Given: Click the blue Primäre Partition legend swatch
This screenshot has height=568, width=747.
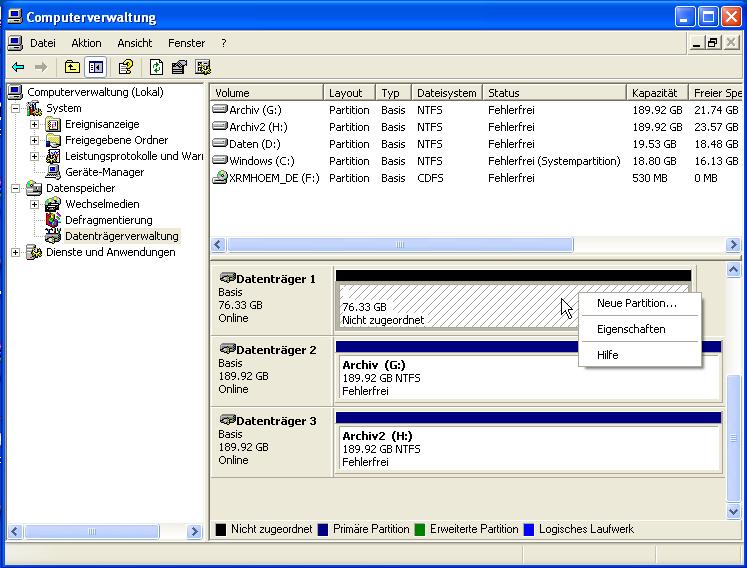Looking at the screenshot, I should click(323, 529).
